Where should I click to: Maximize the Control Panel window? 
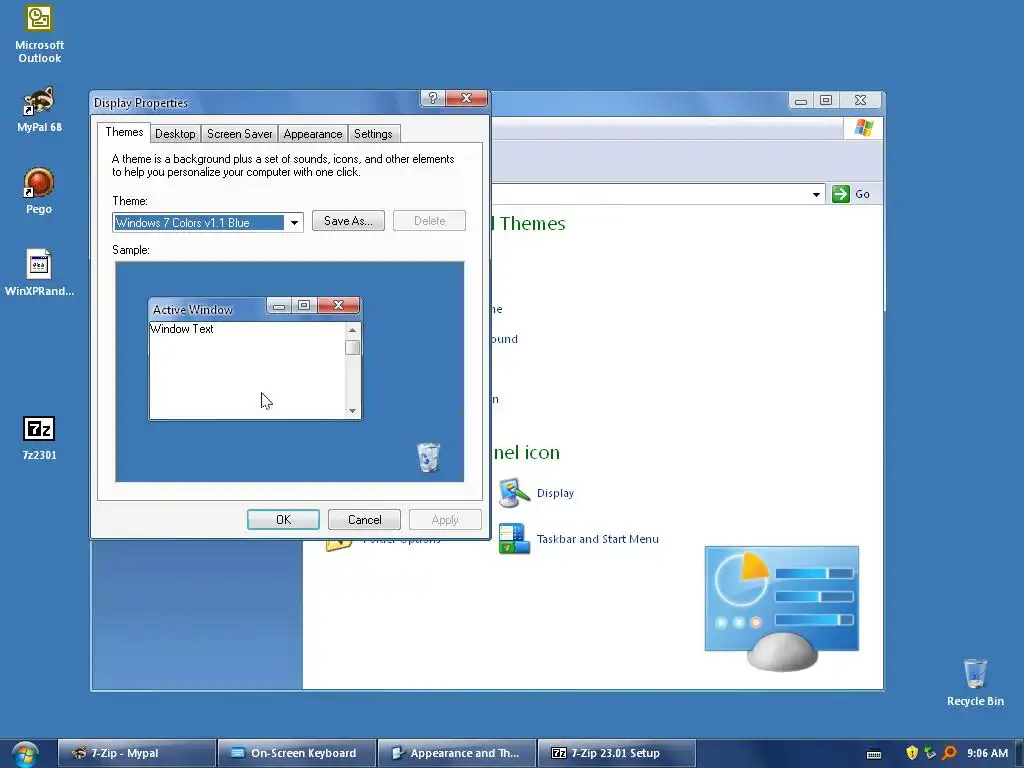pyautogui.click(x=825, y=100)
